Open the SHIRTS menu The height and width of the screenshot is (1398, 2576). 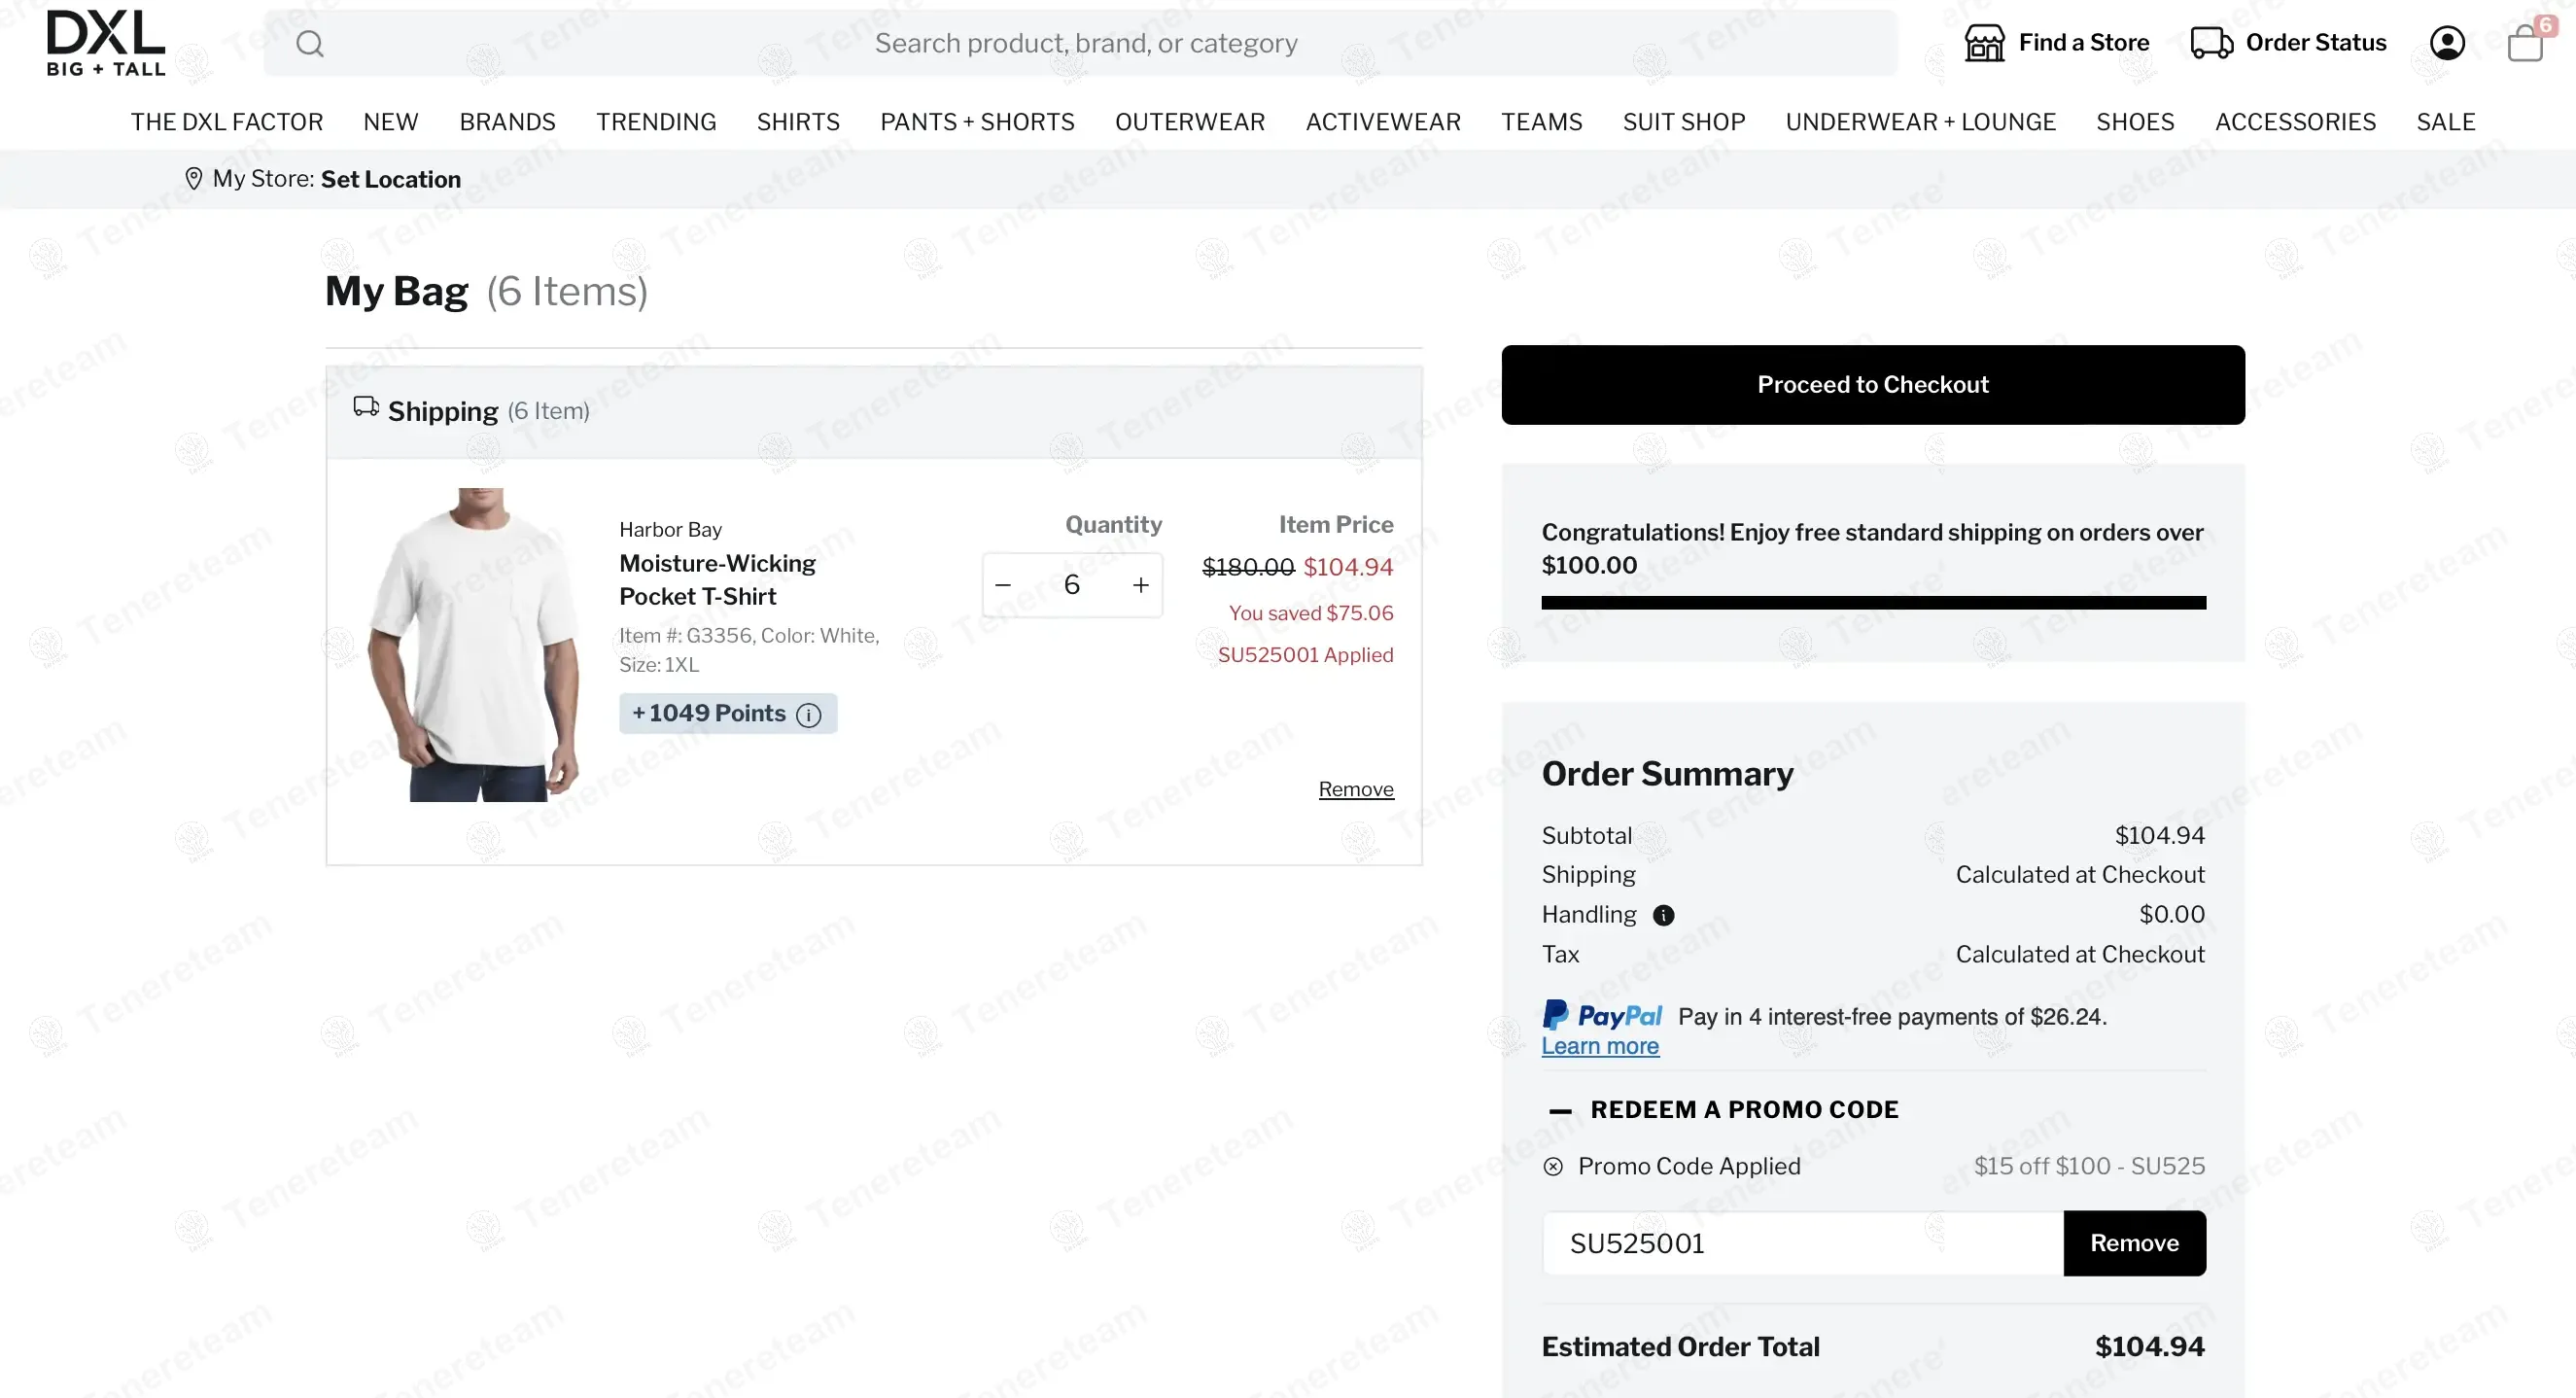[798, 122]
